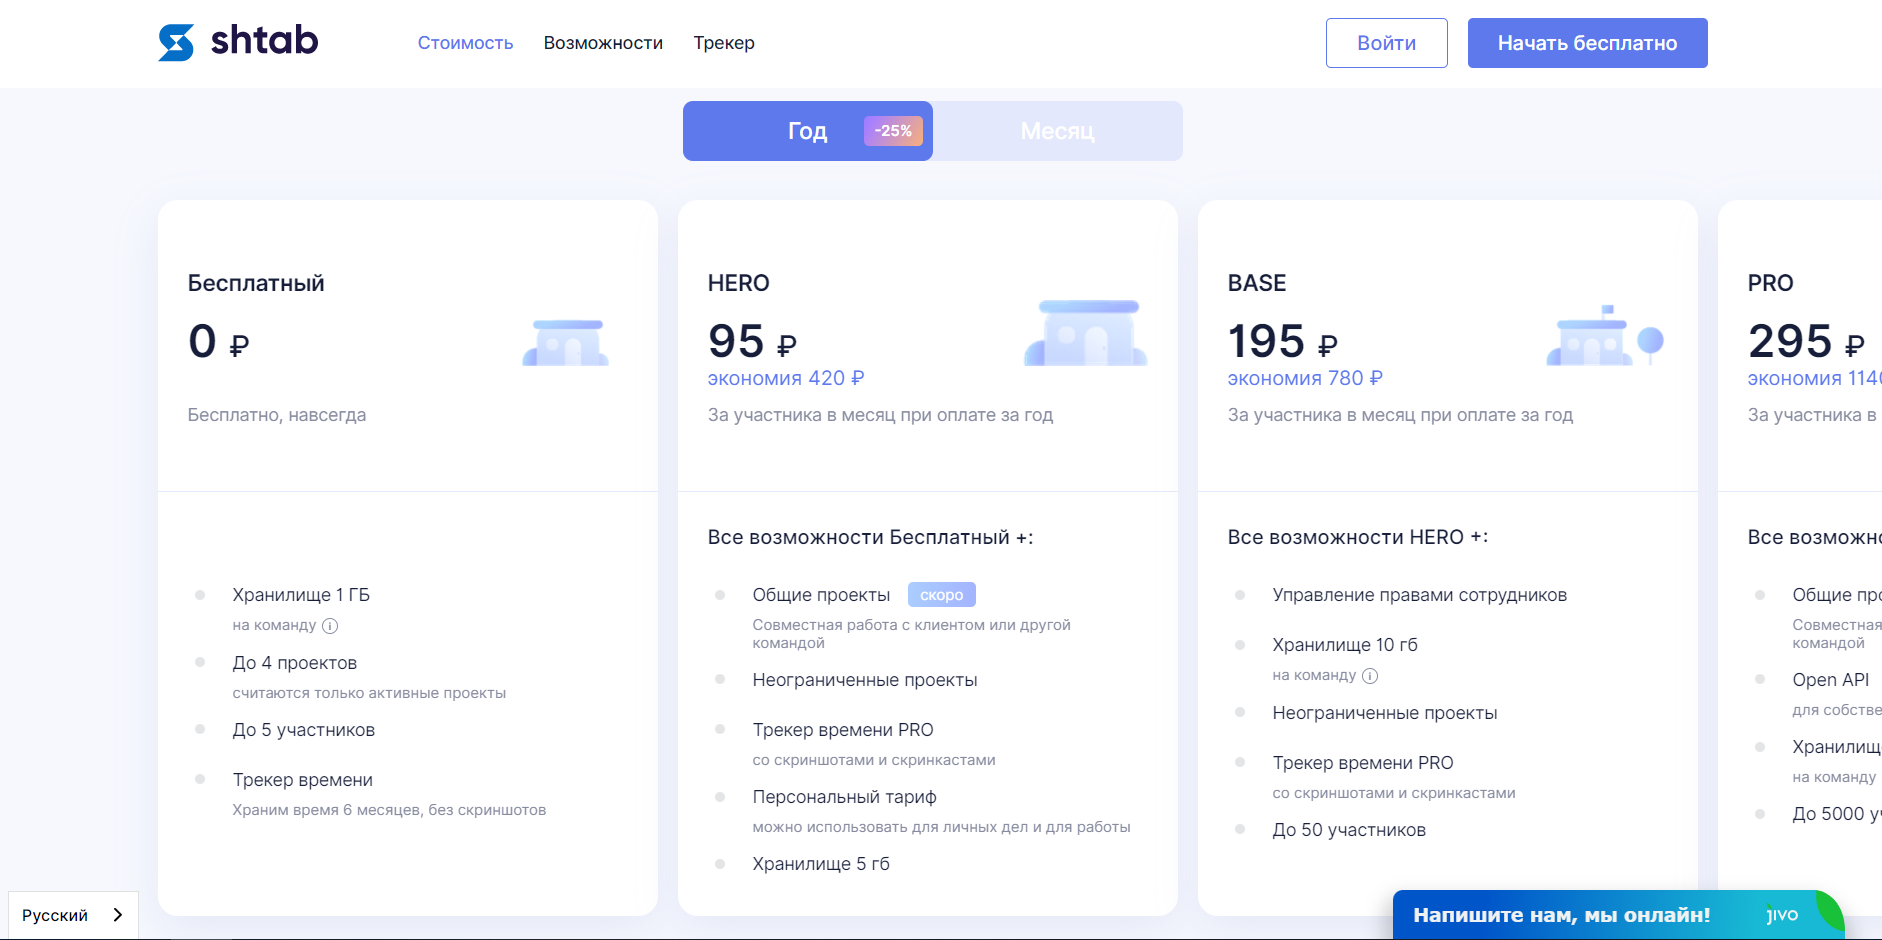The width and height of the screenshot is (1882, 940).
Task: Click the shtab logo icon
Action: (x=176, y=43)
